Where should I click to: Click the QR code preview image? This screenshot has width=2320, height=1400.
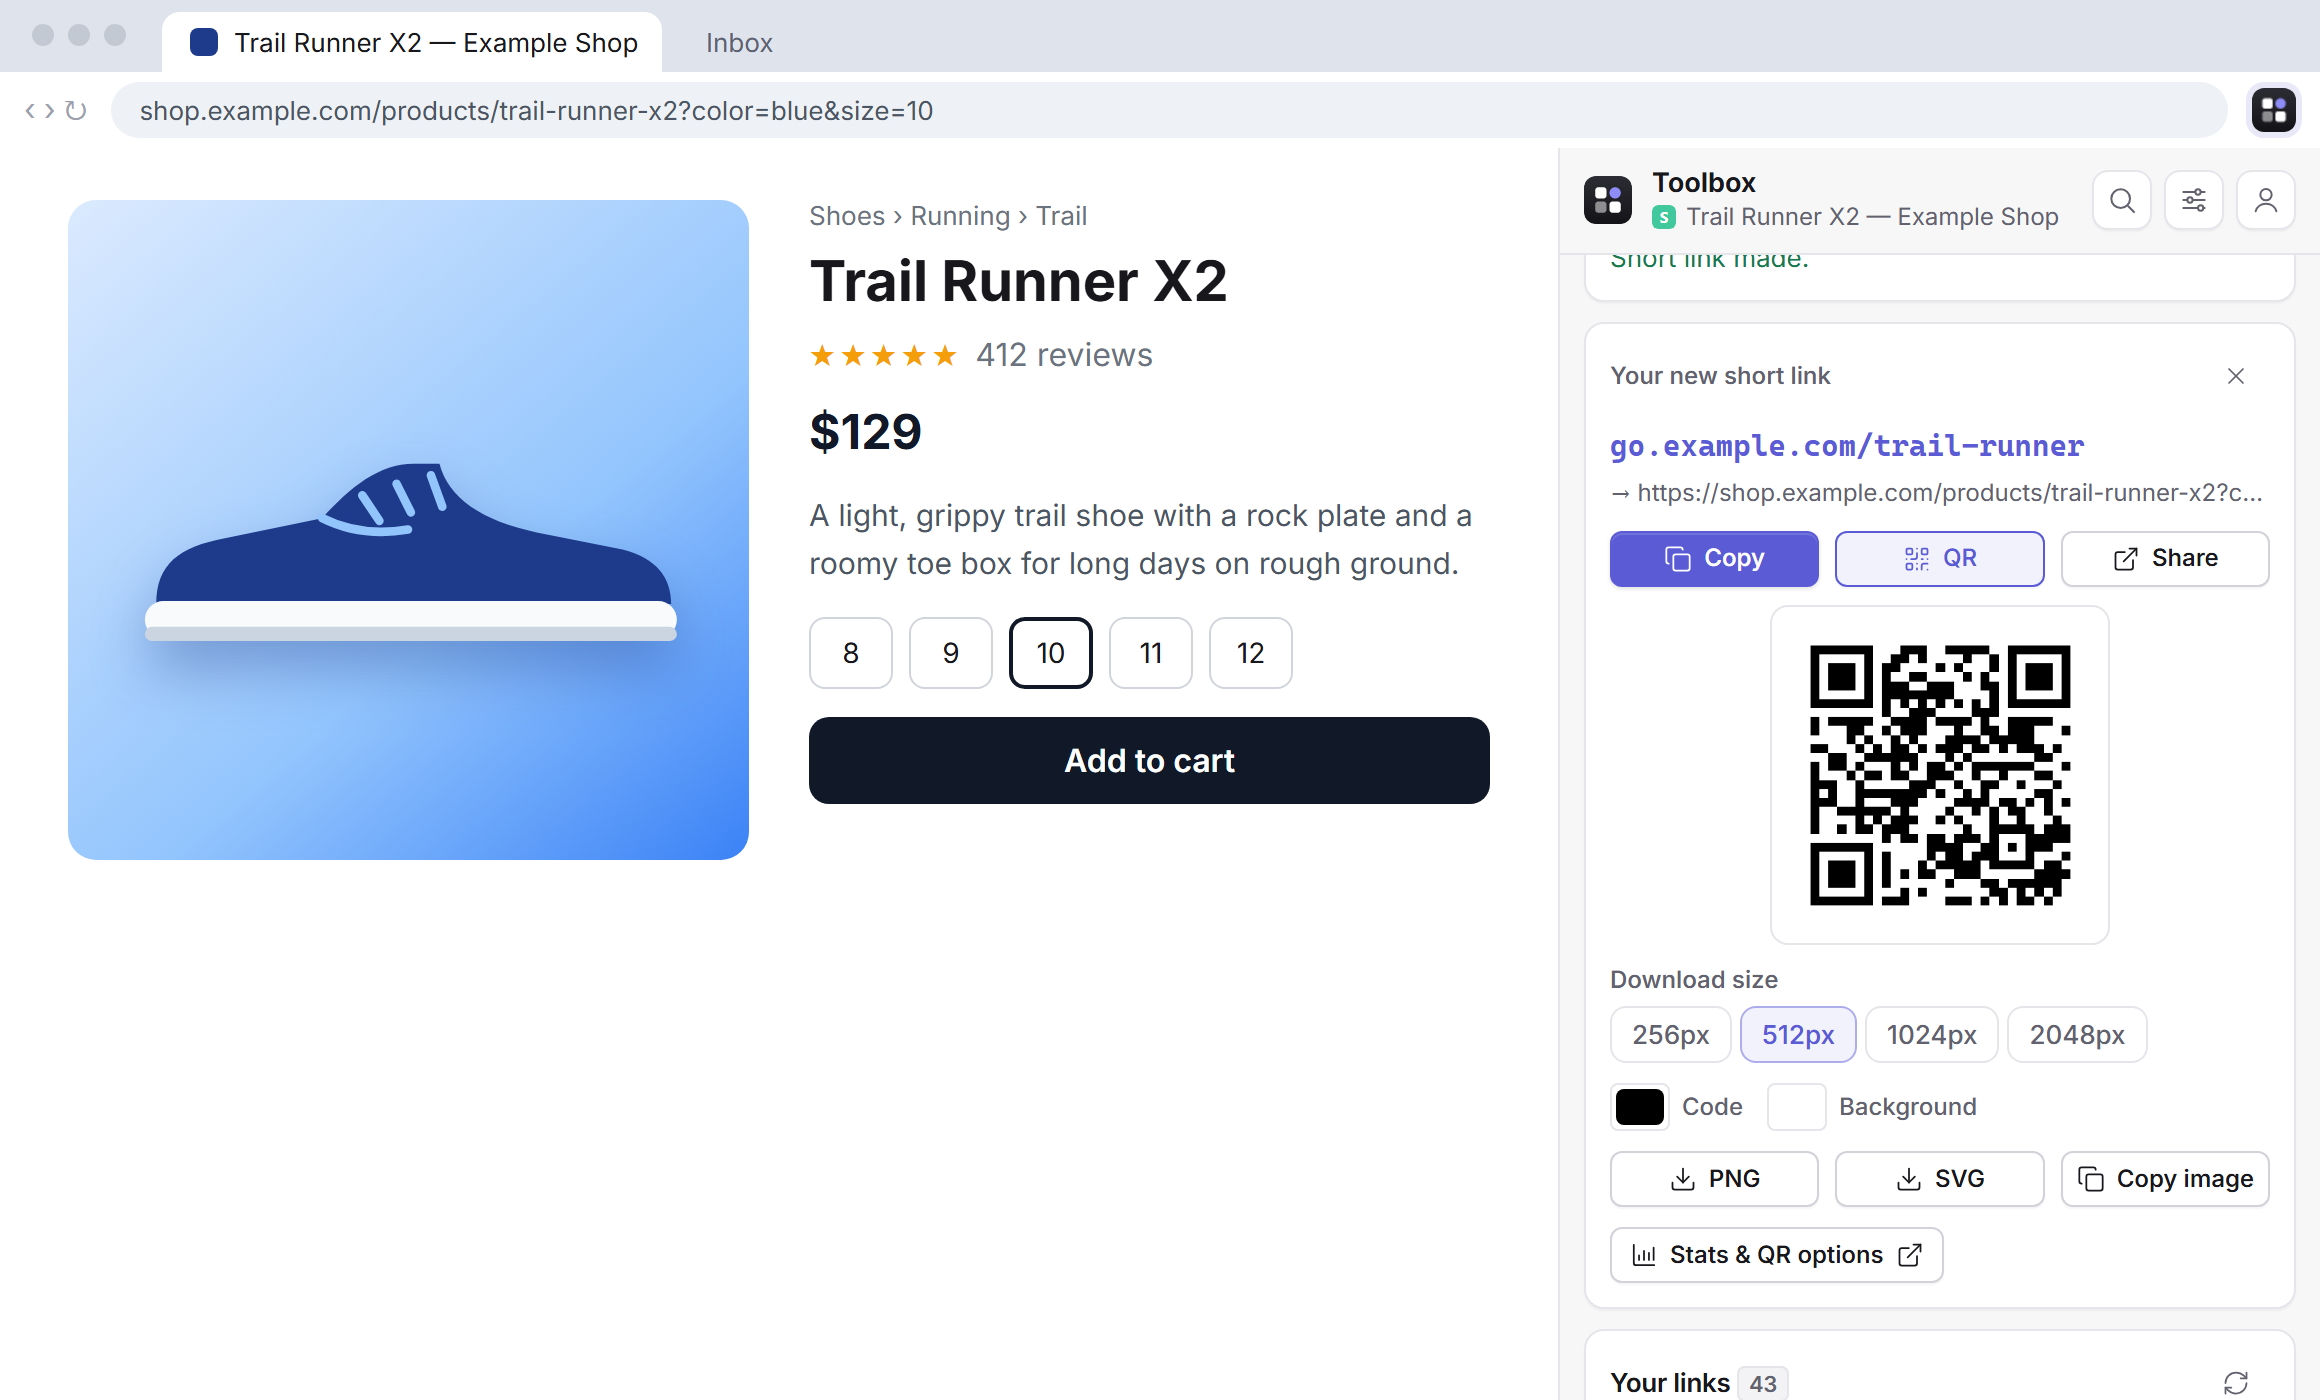[x=1939, y=775]
